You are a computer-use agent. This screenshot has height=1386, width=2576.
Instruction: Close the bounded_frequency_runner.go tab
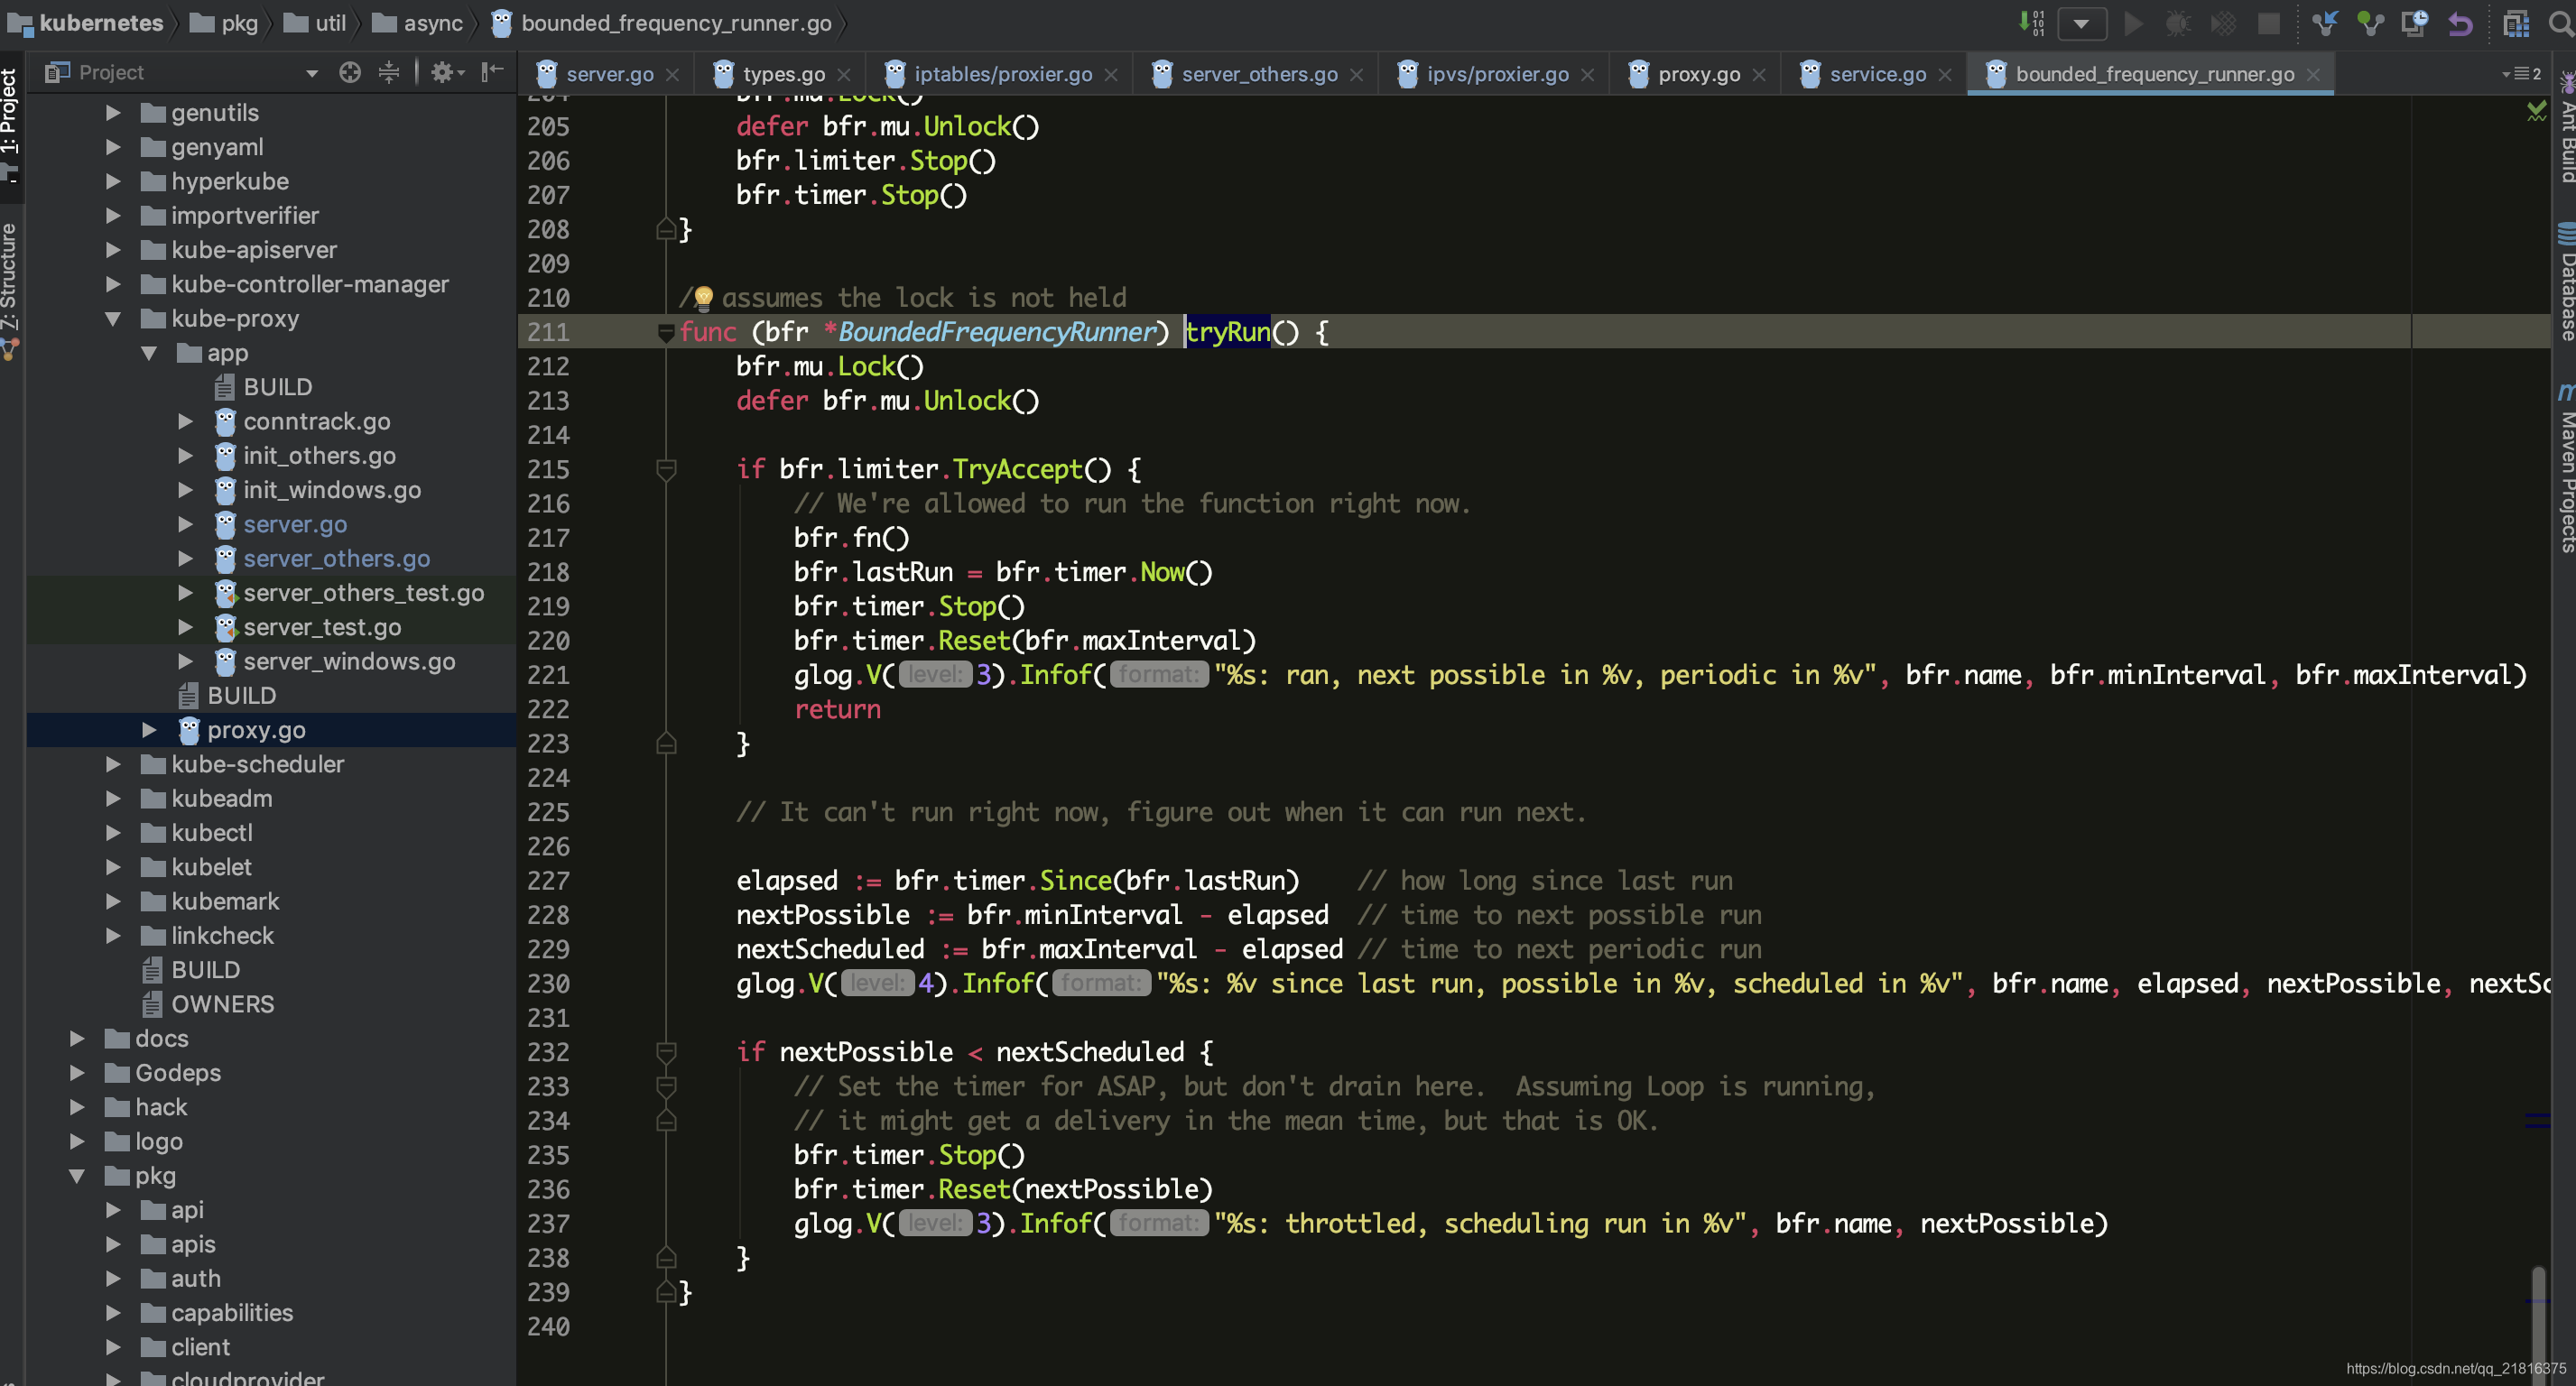(x=2313, y=75)
